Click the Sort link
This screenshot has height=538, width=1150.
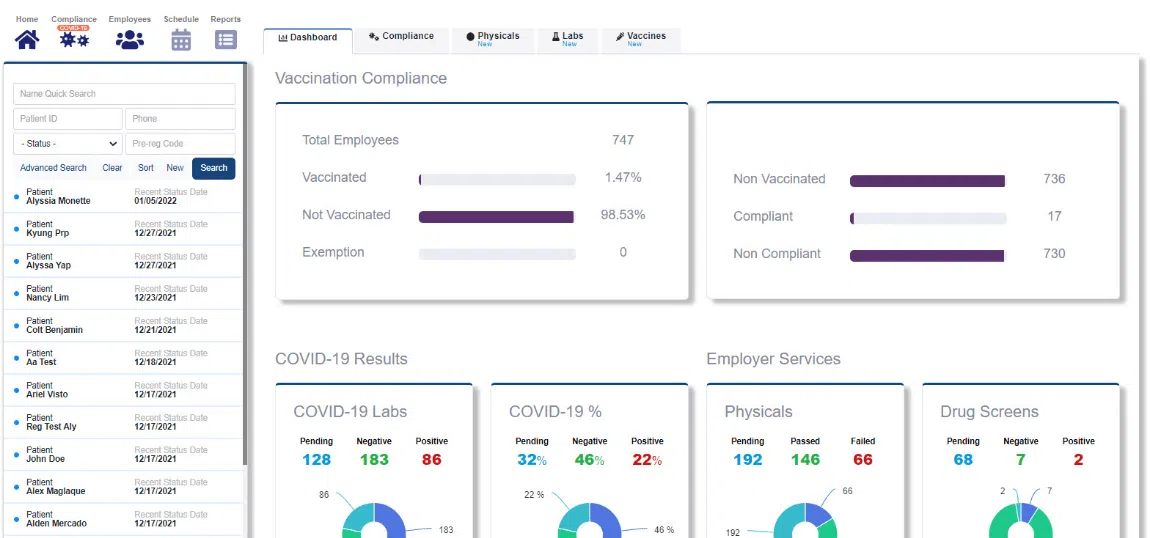tap(146, 168)
